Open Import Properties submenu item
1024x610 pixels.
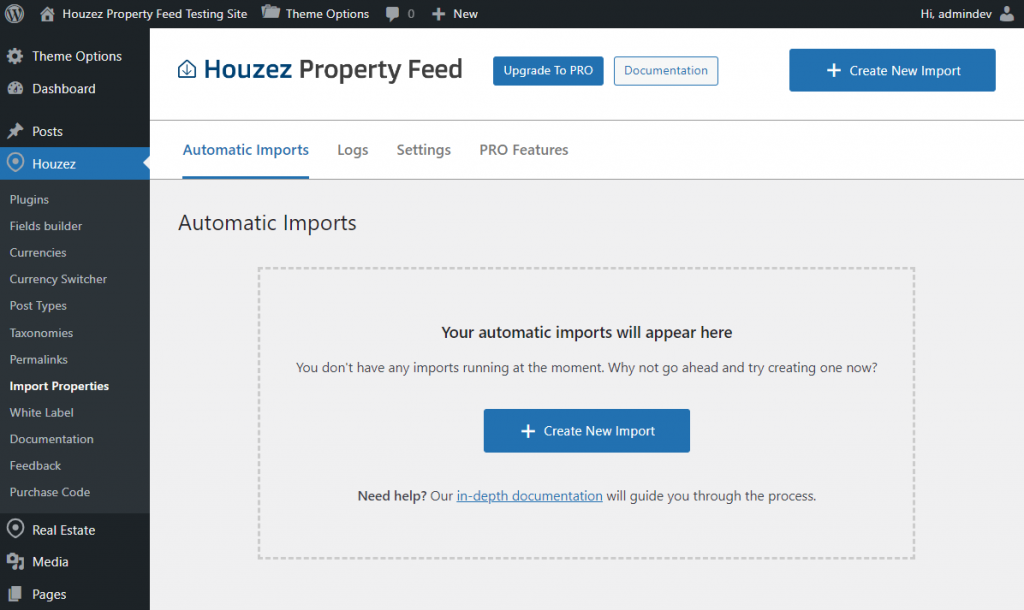tap(59, 386)
